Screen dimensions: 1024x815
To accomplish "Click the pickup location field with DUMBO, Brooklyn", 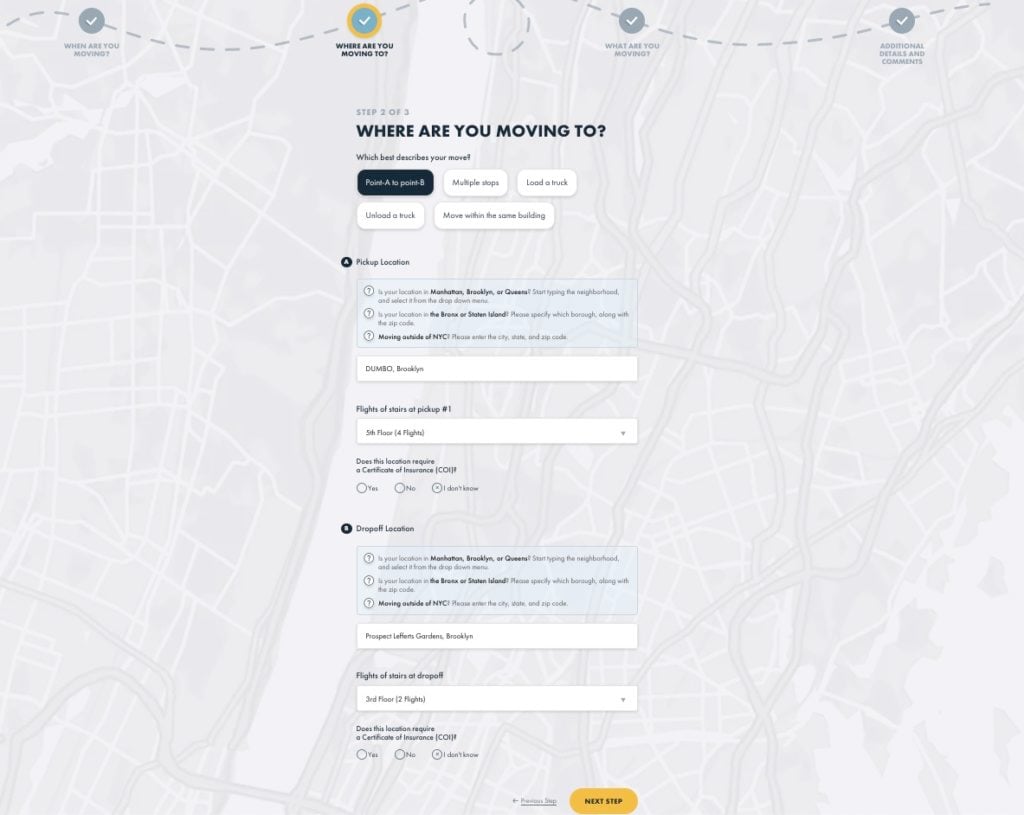I will [x=496, y=369].
